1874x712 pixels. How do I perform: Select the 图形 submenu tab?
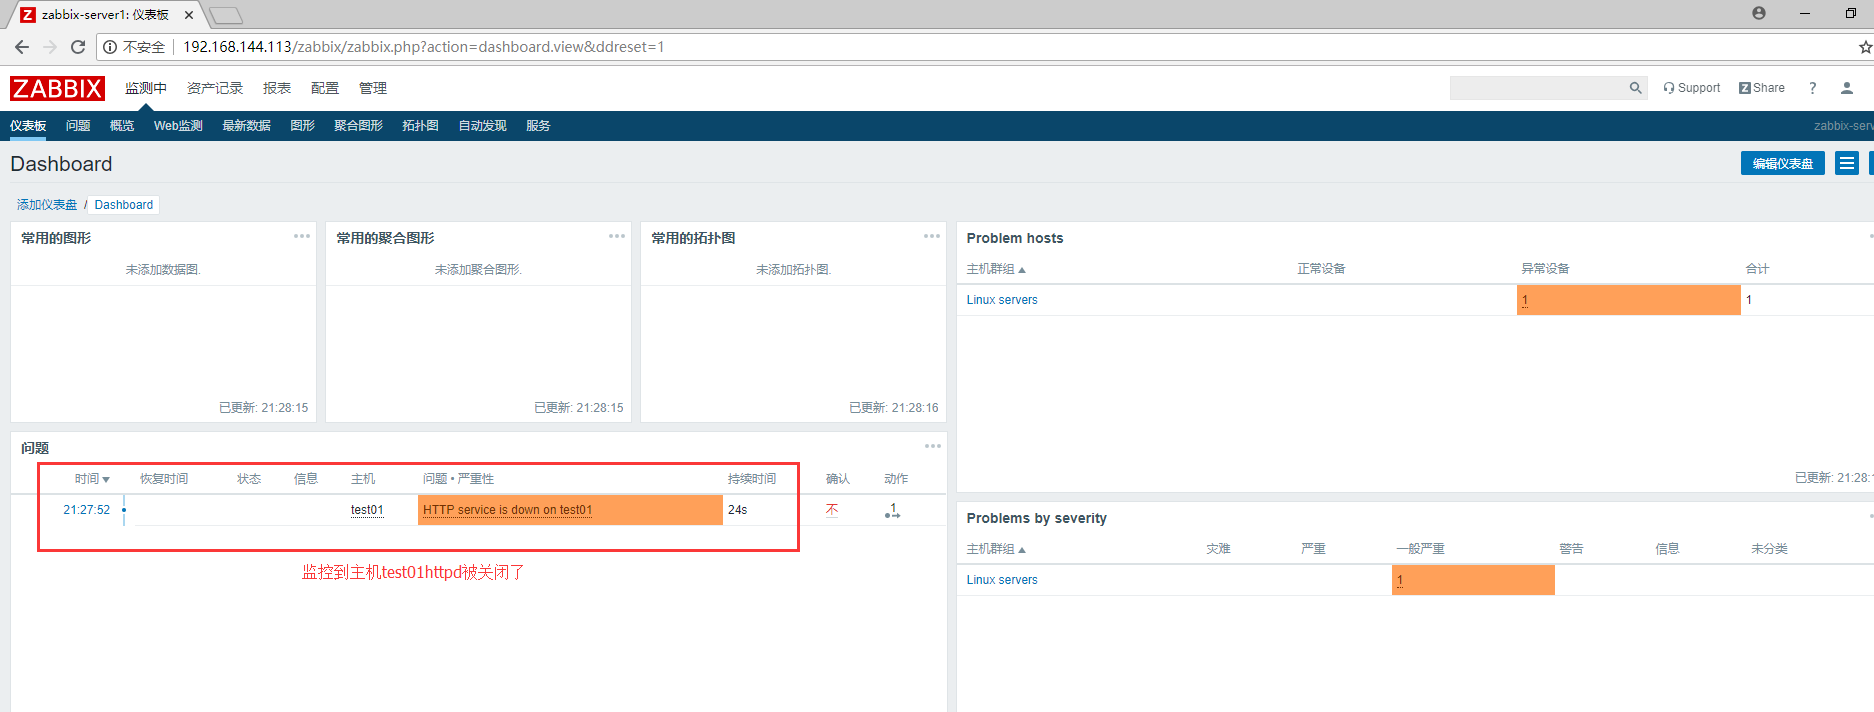point(302,126)
